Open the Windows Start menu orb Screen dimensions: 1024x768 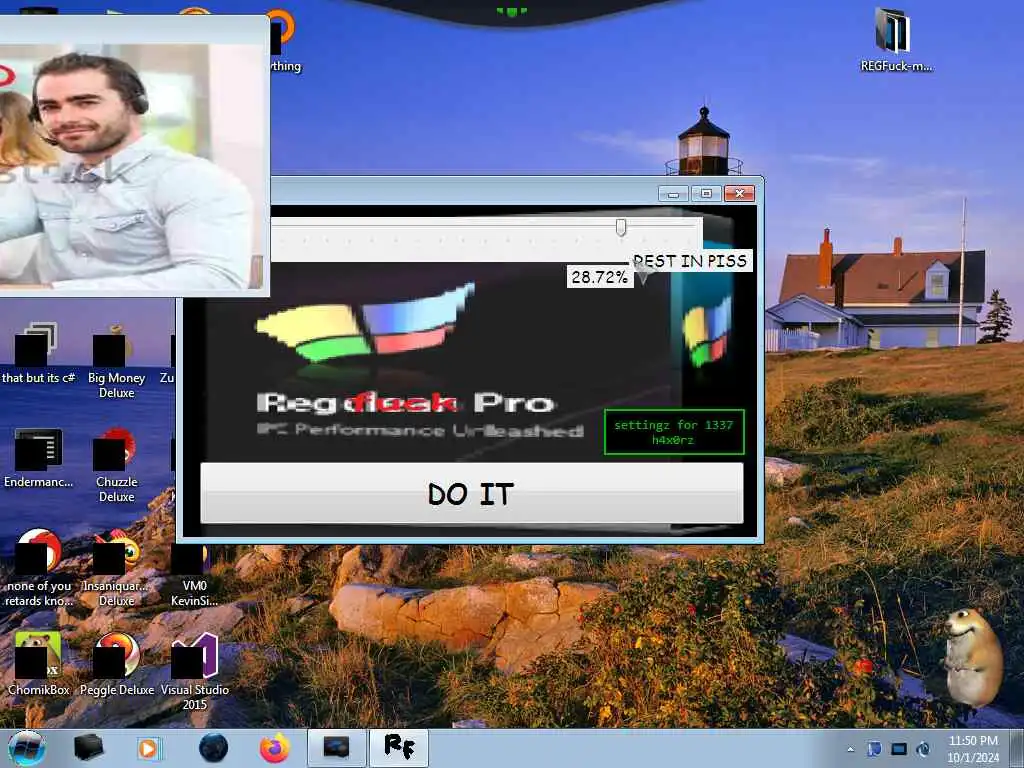point(27,748)
